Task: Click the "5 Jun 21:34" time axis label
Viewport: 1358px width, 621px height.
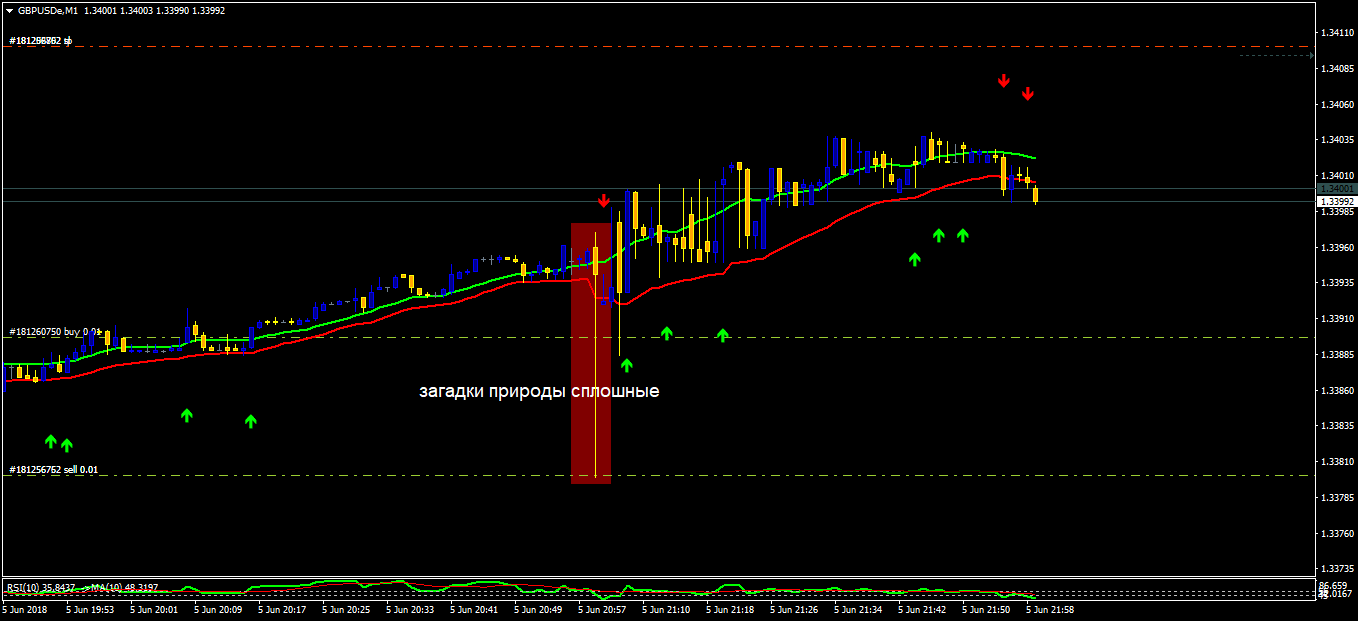Action: pyautogui.click(x=858, y=608)
